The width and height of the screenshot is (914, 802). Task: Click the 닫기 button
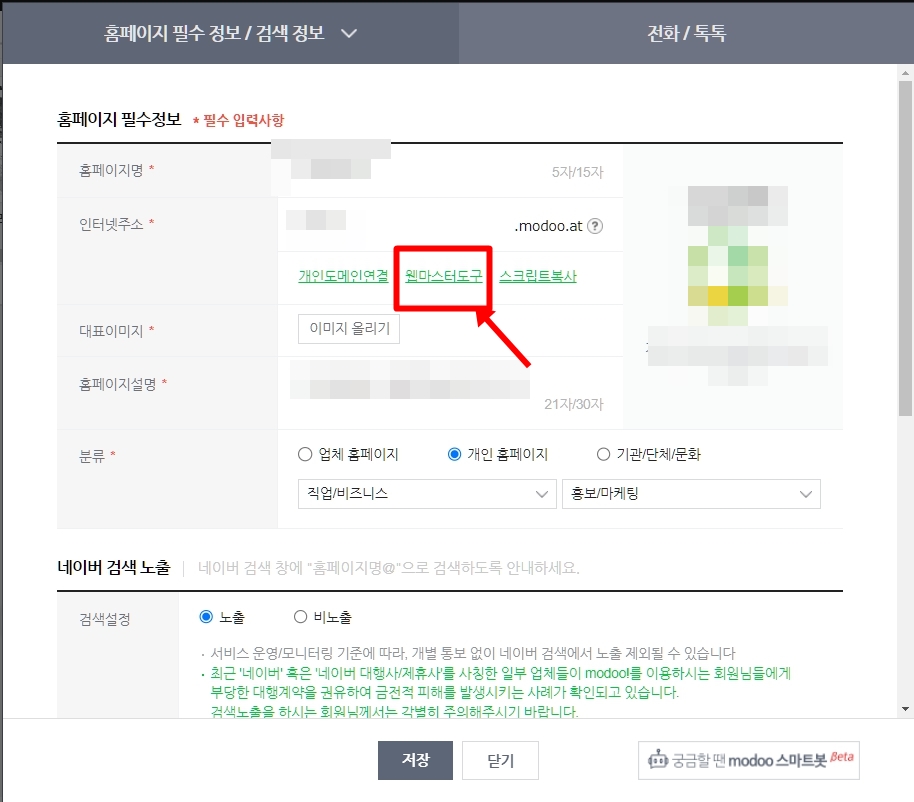(500, 760)
